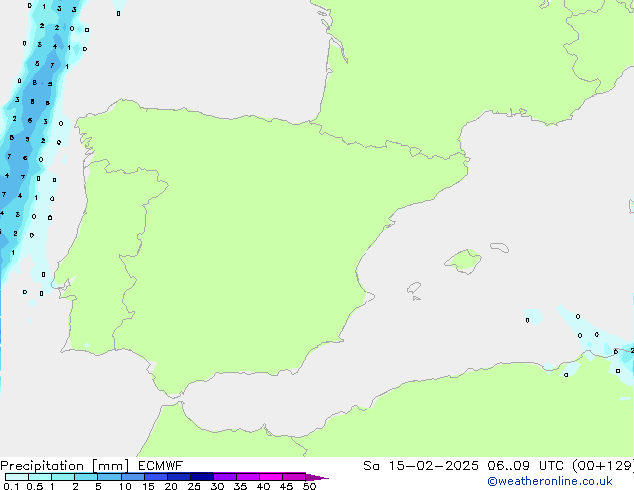Click Mallorca island on the map
The width and height of the screenshot is (634, 490).
pos(464,261)
